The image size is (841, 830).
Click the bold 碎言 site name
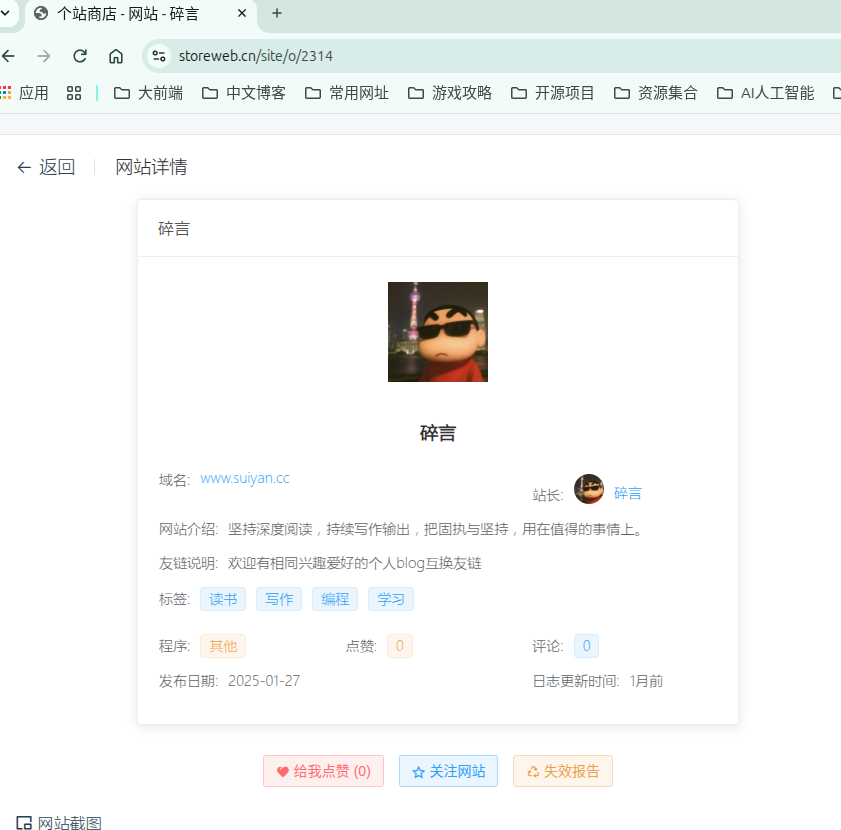pos(438,433)
